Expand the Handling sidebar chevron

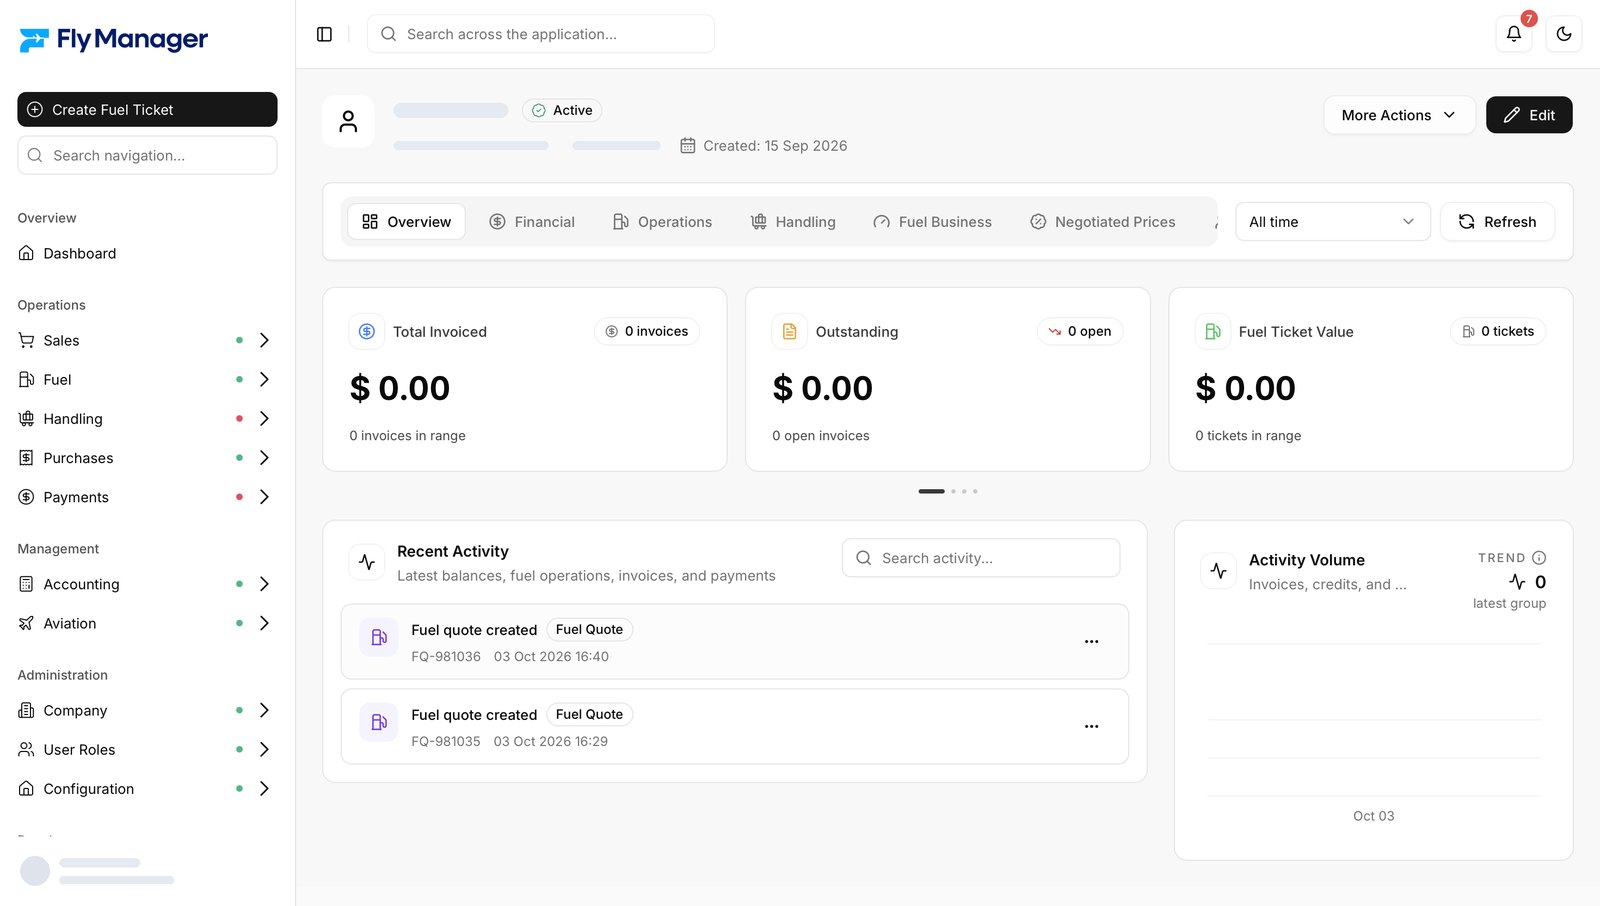click(264, 419)
